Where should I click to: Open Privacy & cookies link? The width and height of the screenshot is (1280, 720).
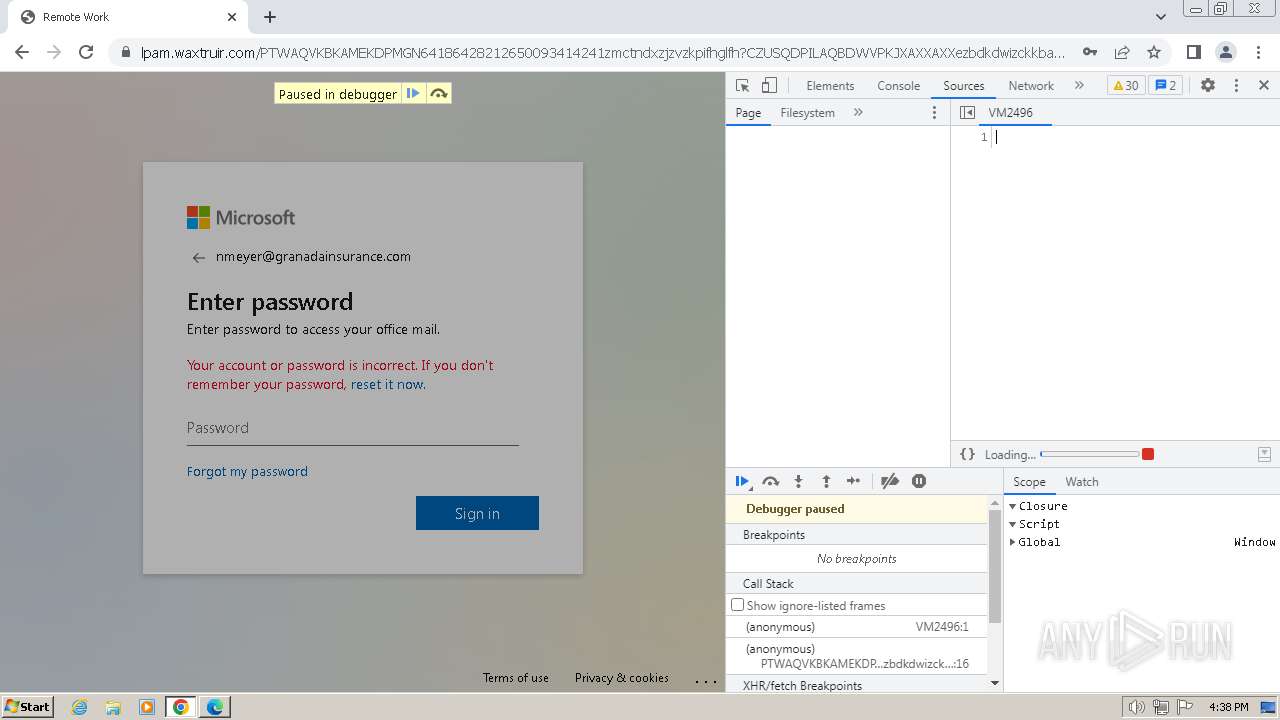coord(622,678)
